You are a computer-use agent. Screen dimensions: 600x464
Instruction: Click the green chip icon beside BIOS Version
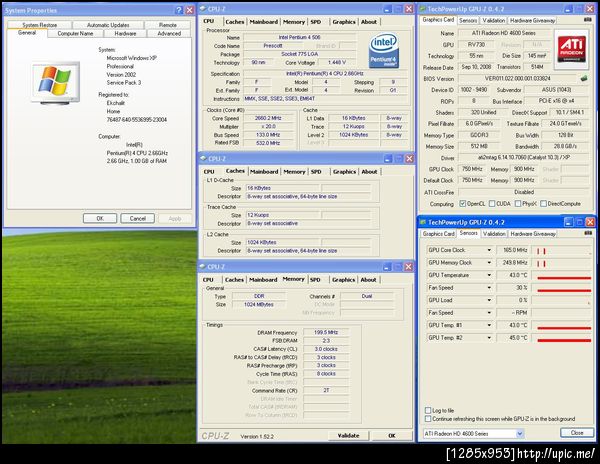coord(584,78)
